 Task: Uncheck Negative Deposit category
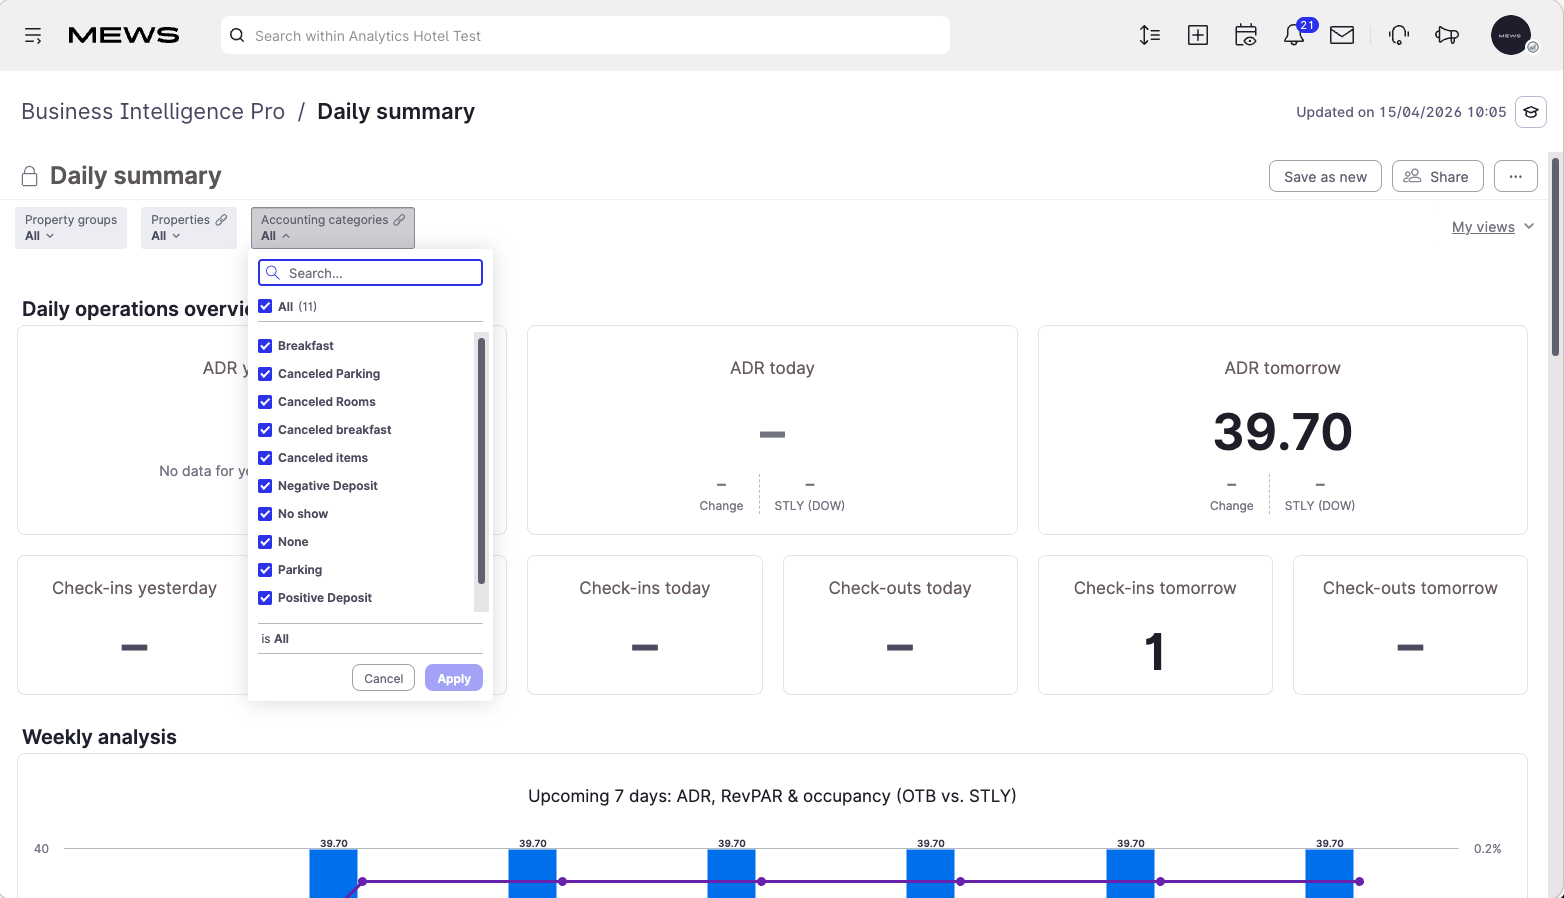point(265,486)
